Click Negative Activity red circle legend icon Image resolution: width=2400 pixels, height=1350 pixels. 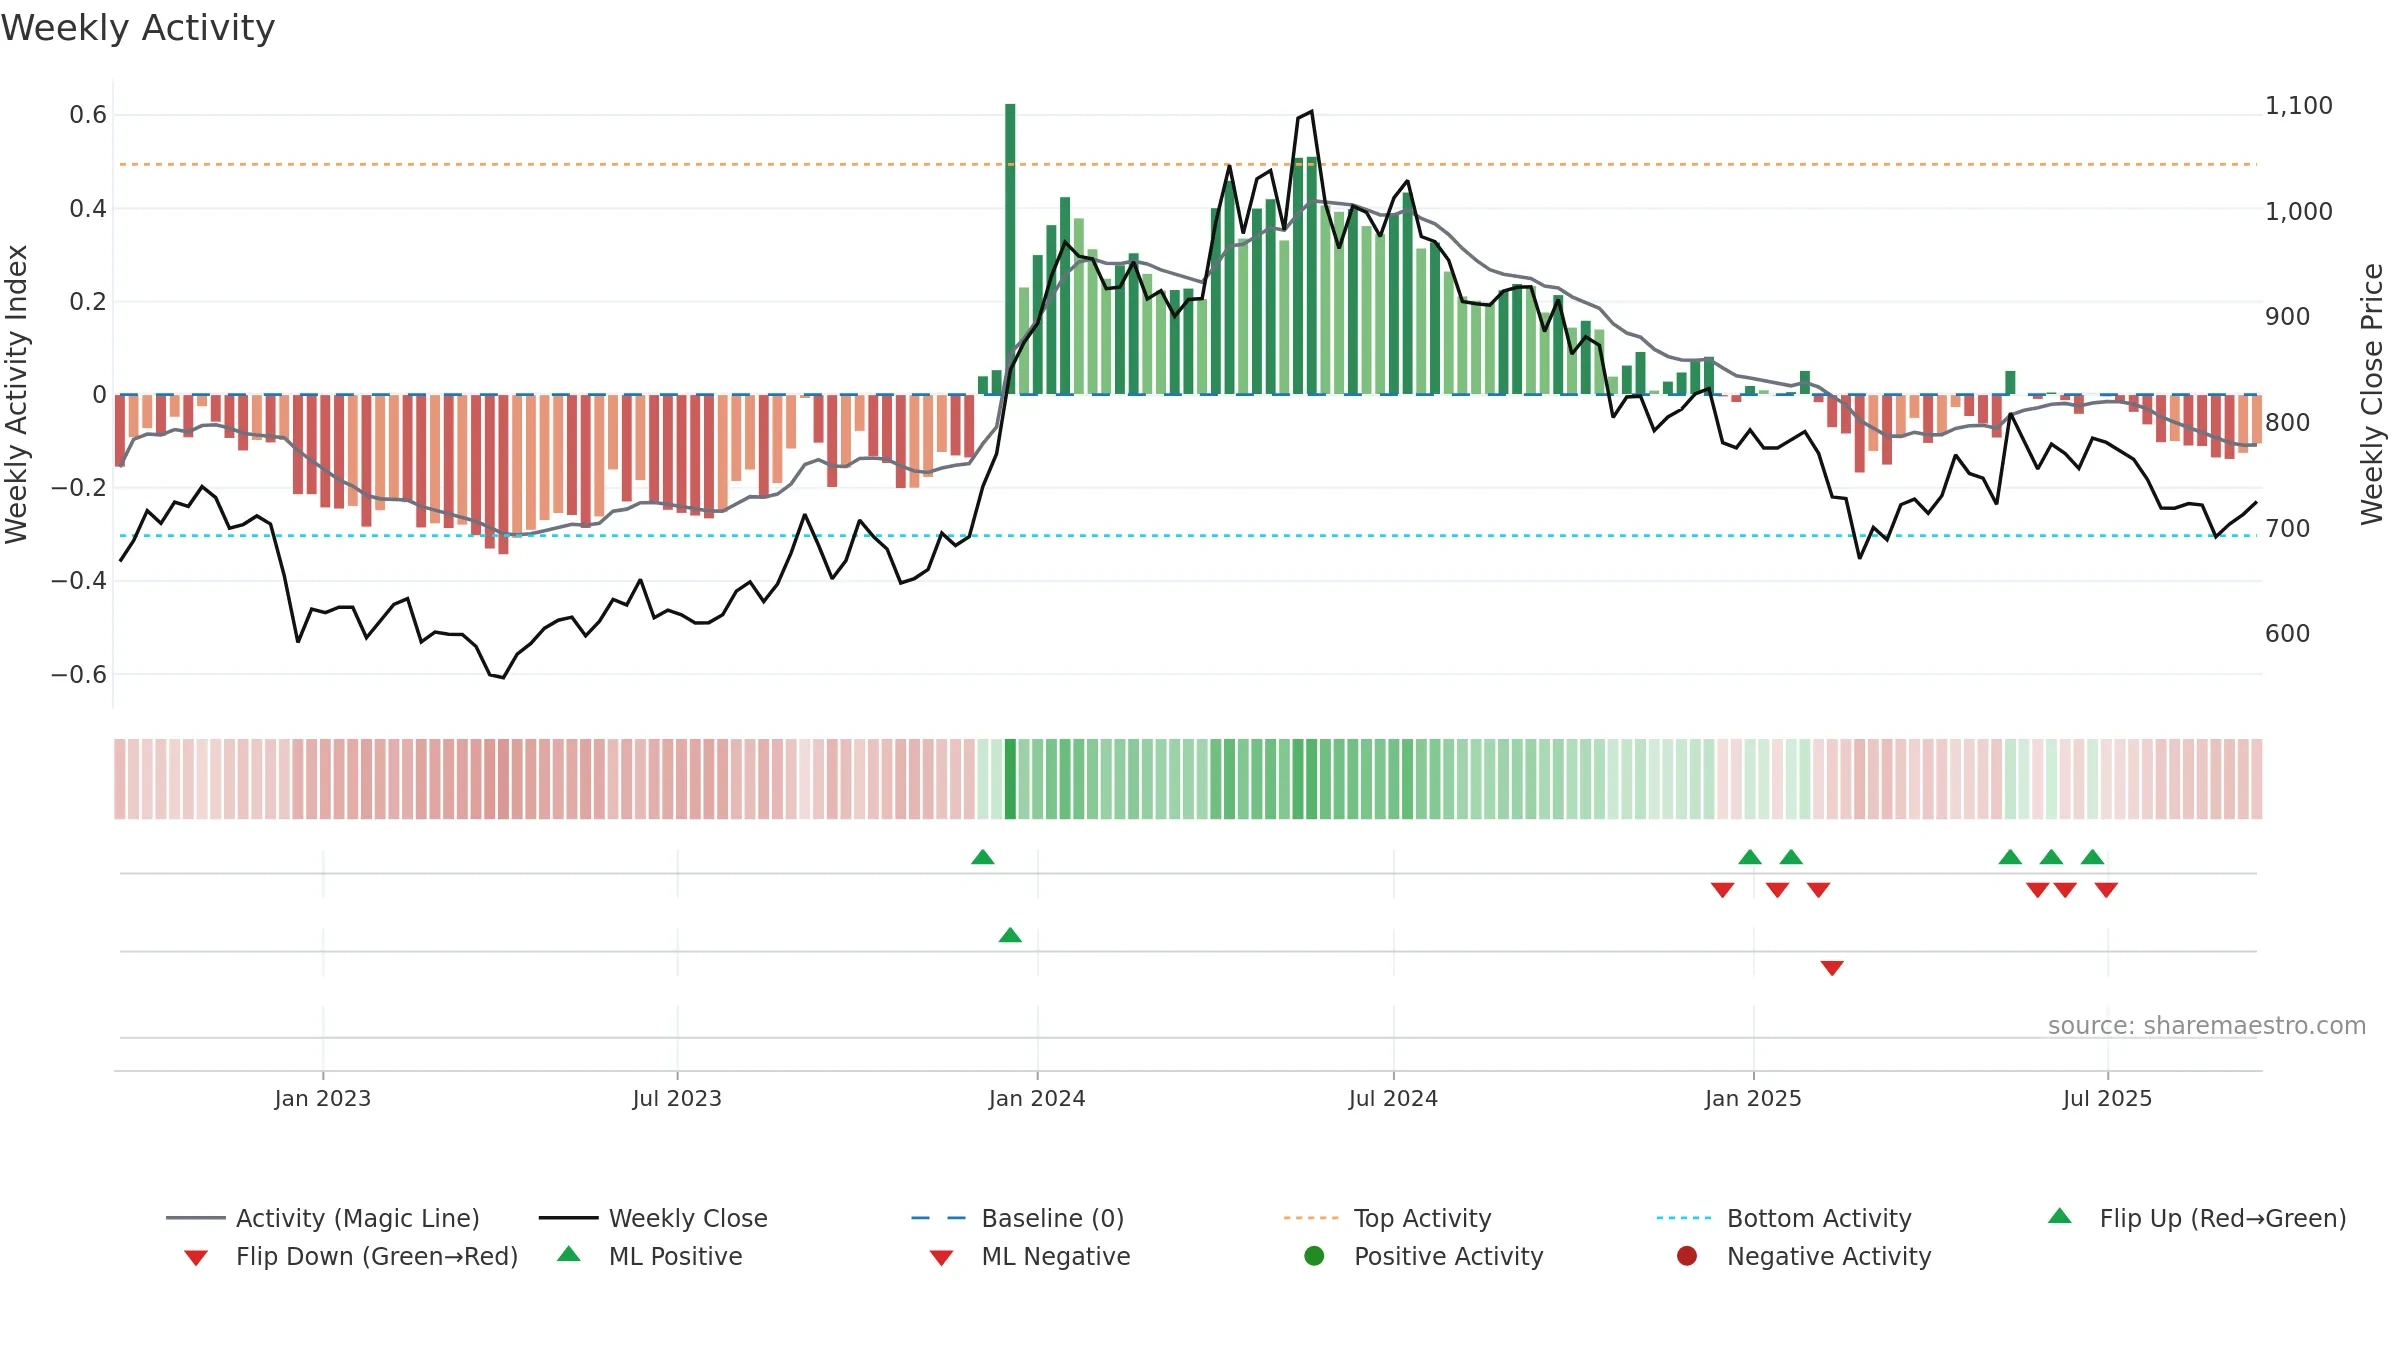pos(1687,1256)
